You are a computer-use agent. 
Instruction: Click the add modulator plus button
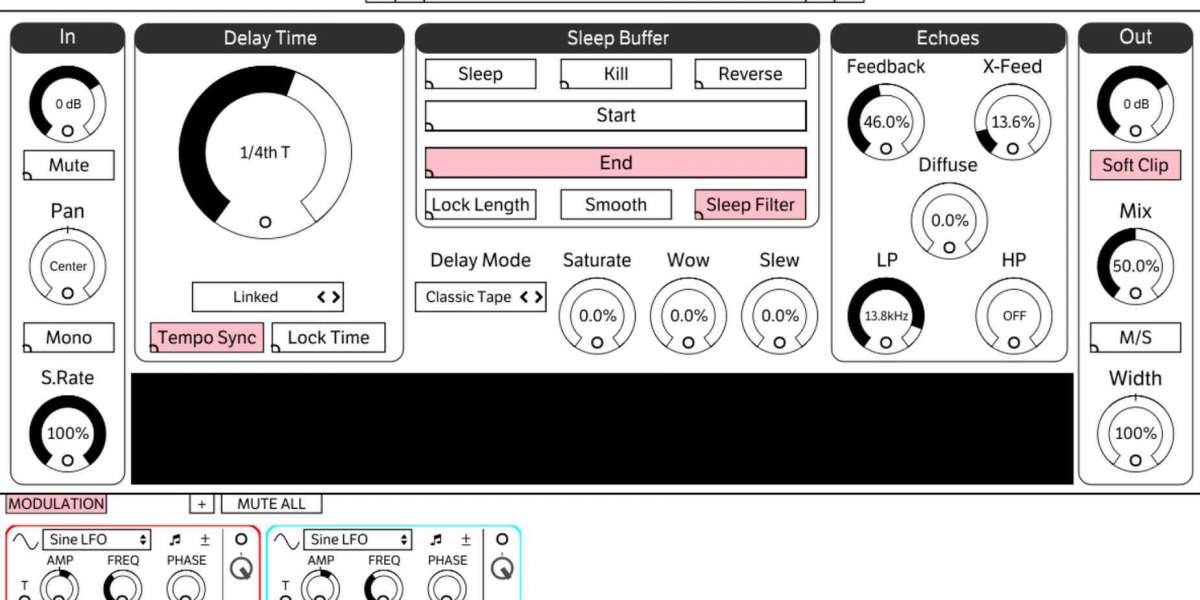click(x=201, y=504)
